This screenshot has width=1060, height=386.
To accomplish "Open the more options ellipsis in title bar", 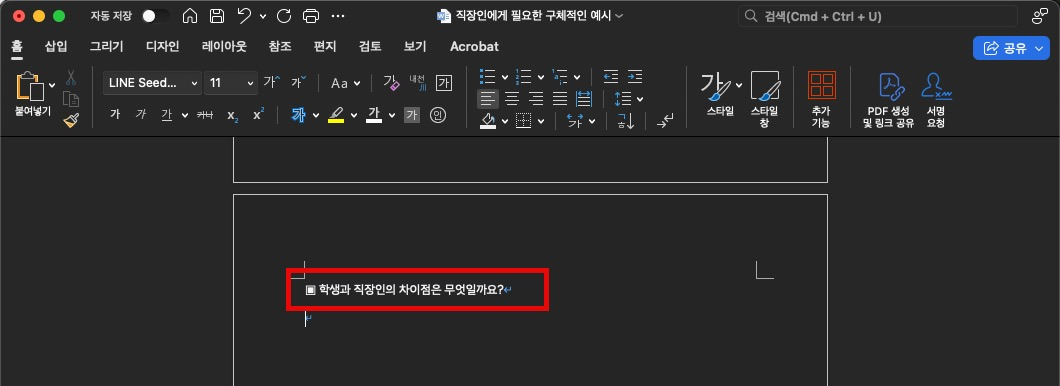I will tap(338, 16).
